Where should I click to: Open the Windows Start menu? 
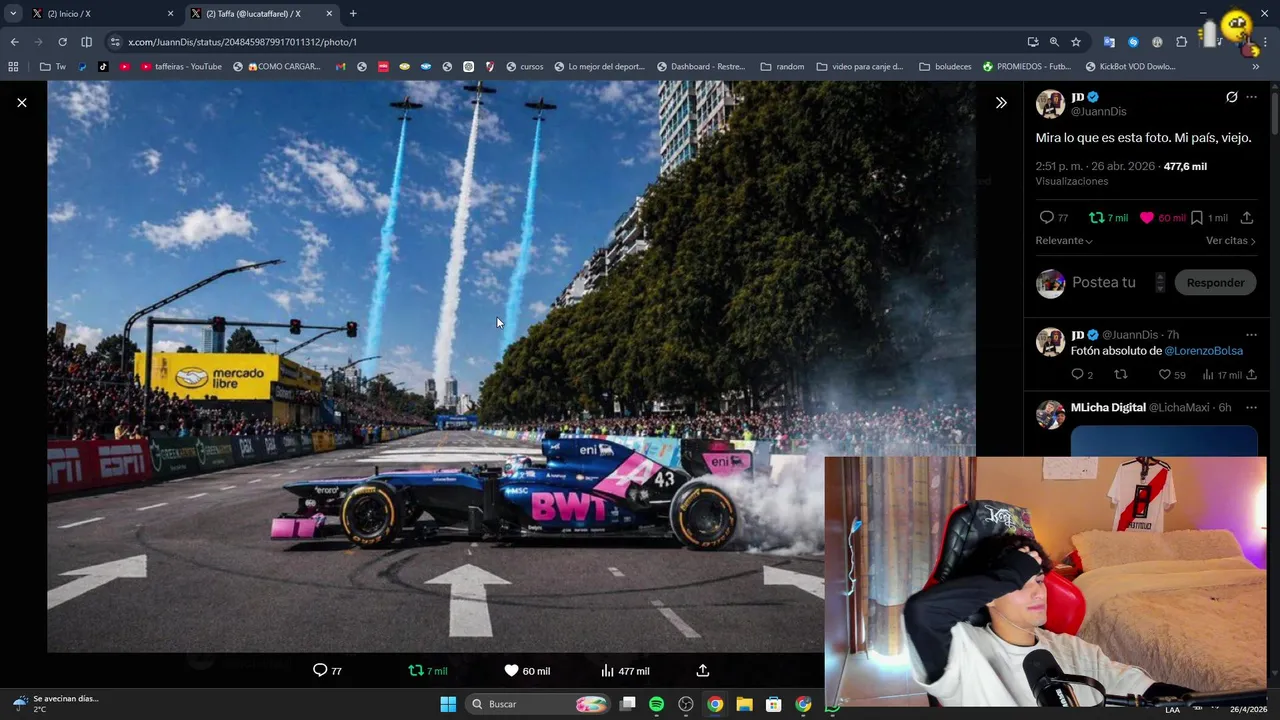(448, 704)
